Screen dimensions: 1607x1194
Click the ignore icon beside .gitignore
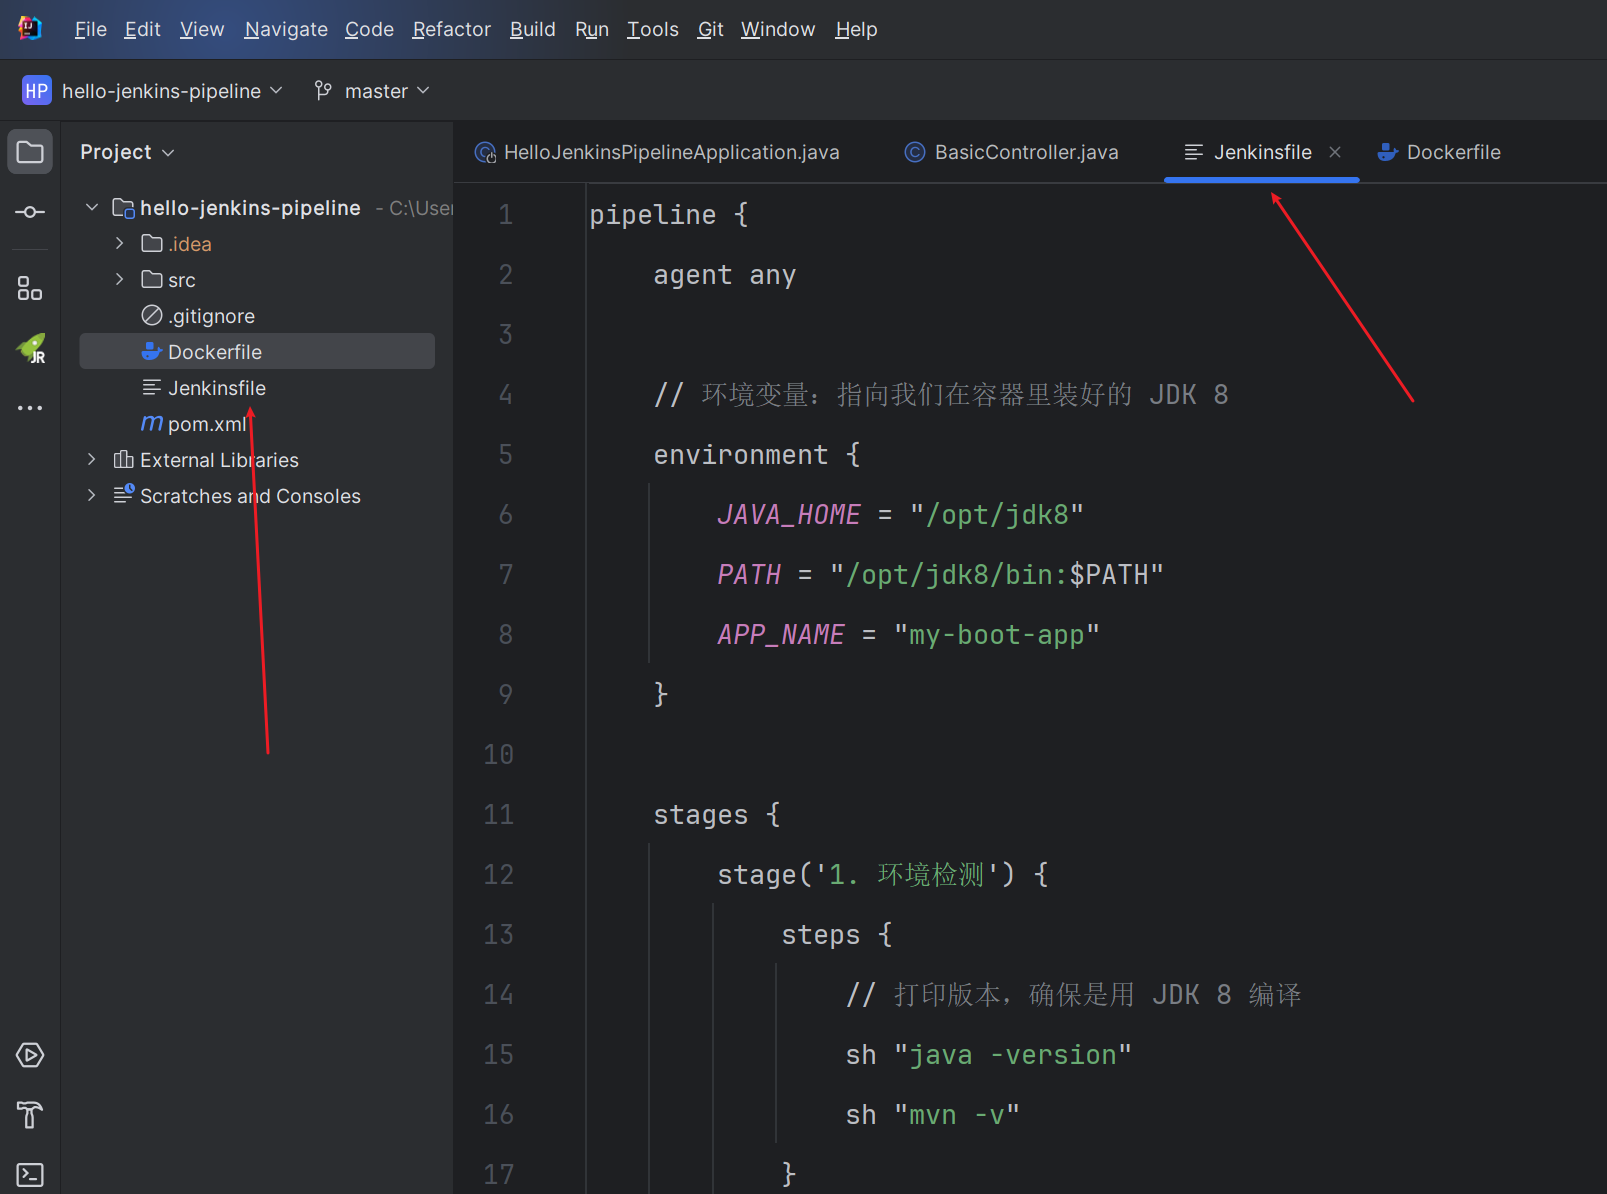[152, 316]
